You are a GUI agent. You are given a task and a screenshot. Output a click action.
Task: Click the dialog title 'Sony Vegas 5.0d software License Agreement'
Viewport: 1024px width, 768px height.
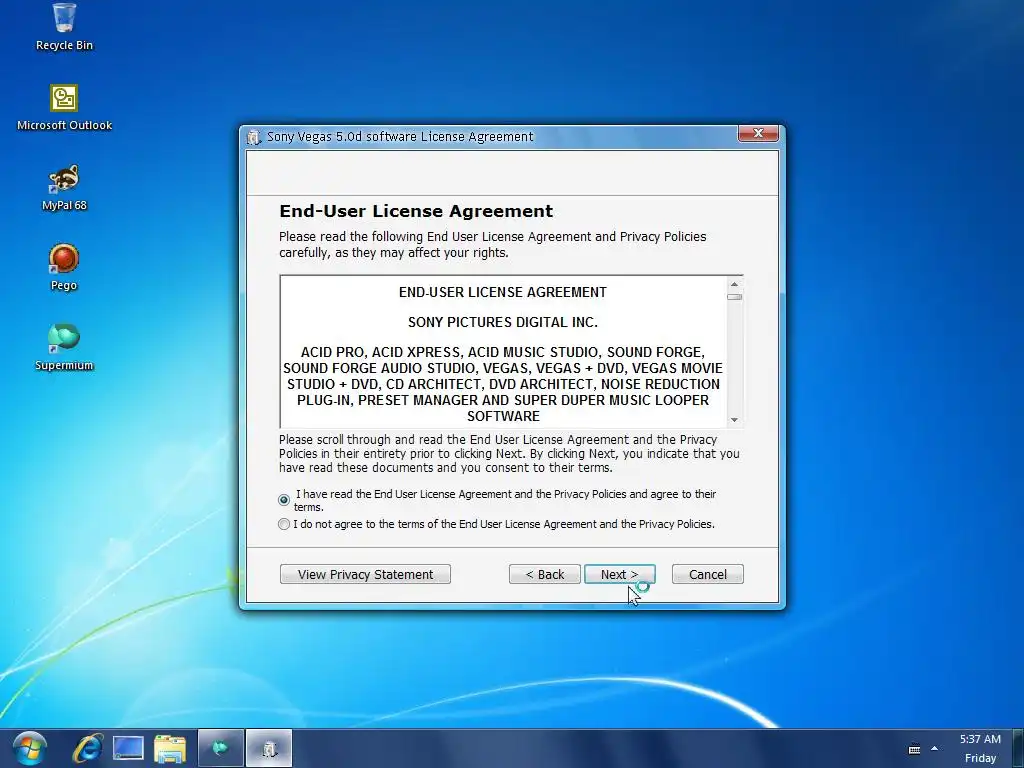[400, 136]
